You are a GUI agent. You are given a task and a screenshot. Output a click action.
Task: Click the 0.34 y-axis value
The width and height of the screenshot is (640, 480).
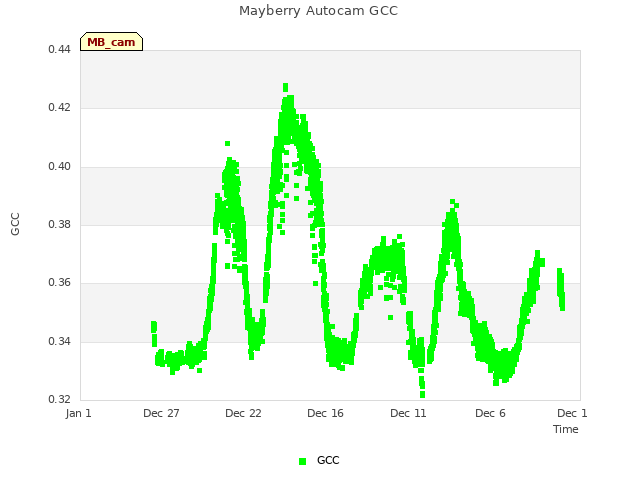(x=60, y=341)
